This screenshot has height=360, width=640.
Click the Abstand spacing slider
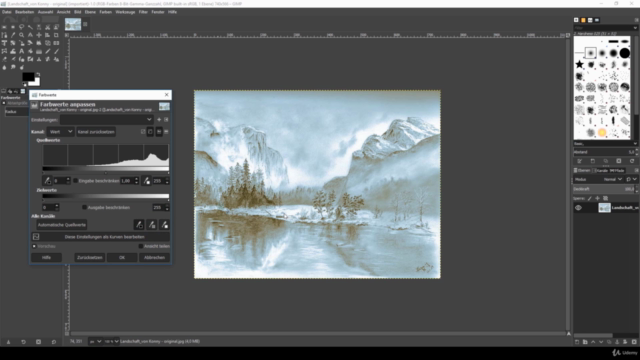pyautogui.click(x=604, y=152)
